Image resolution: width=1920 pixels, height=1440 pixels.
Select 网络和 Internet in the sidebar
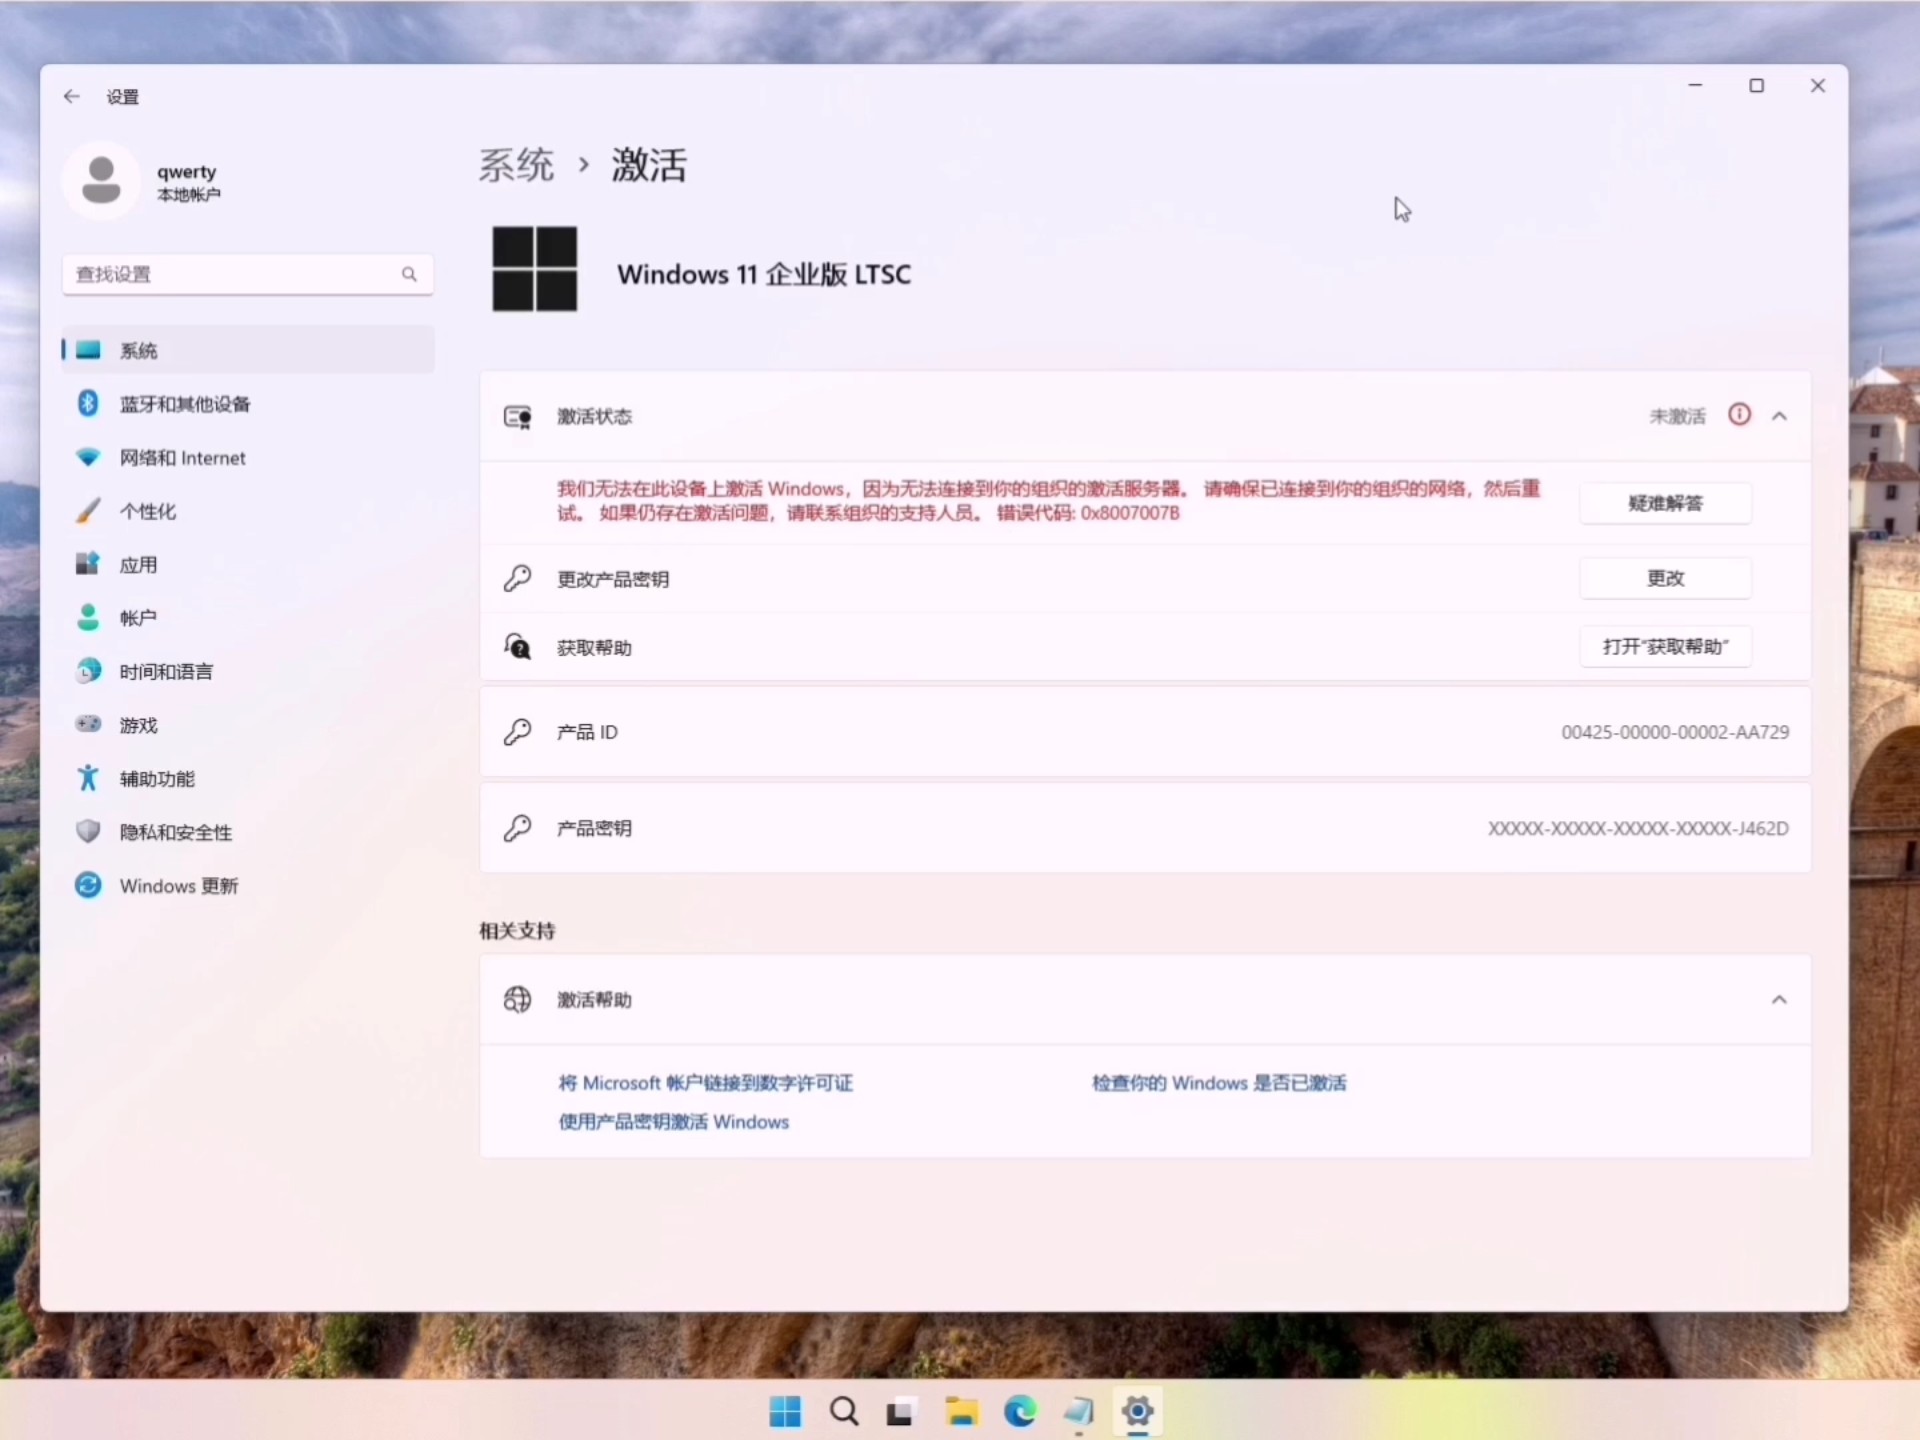point(248,458)
